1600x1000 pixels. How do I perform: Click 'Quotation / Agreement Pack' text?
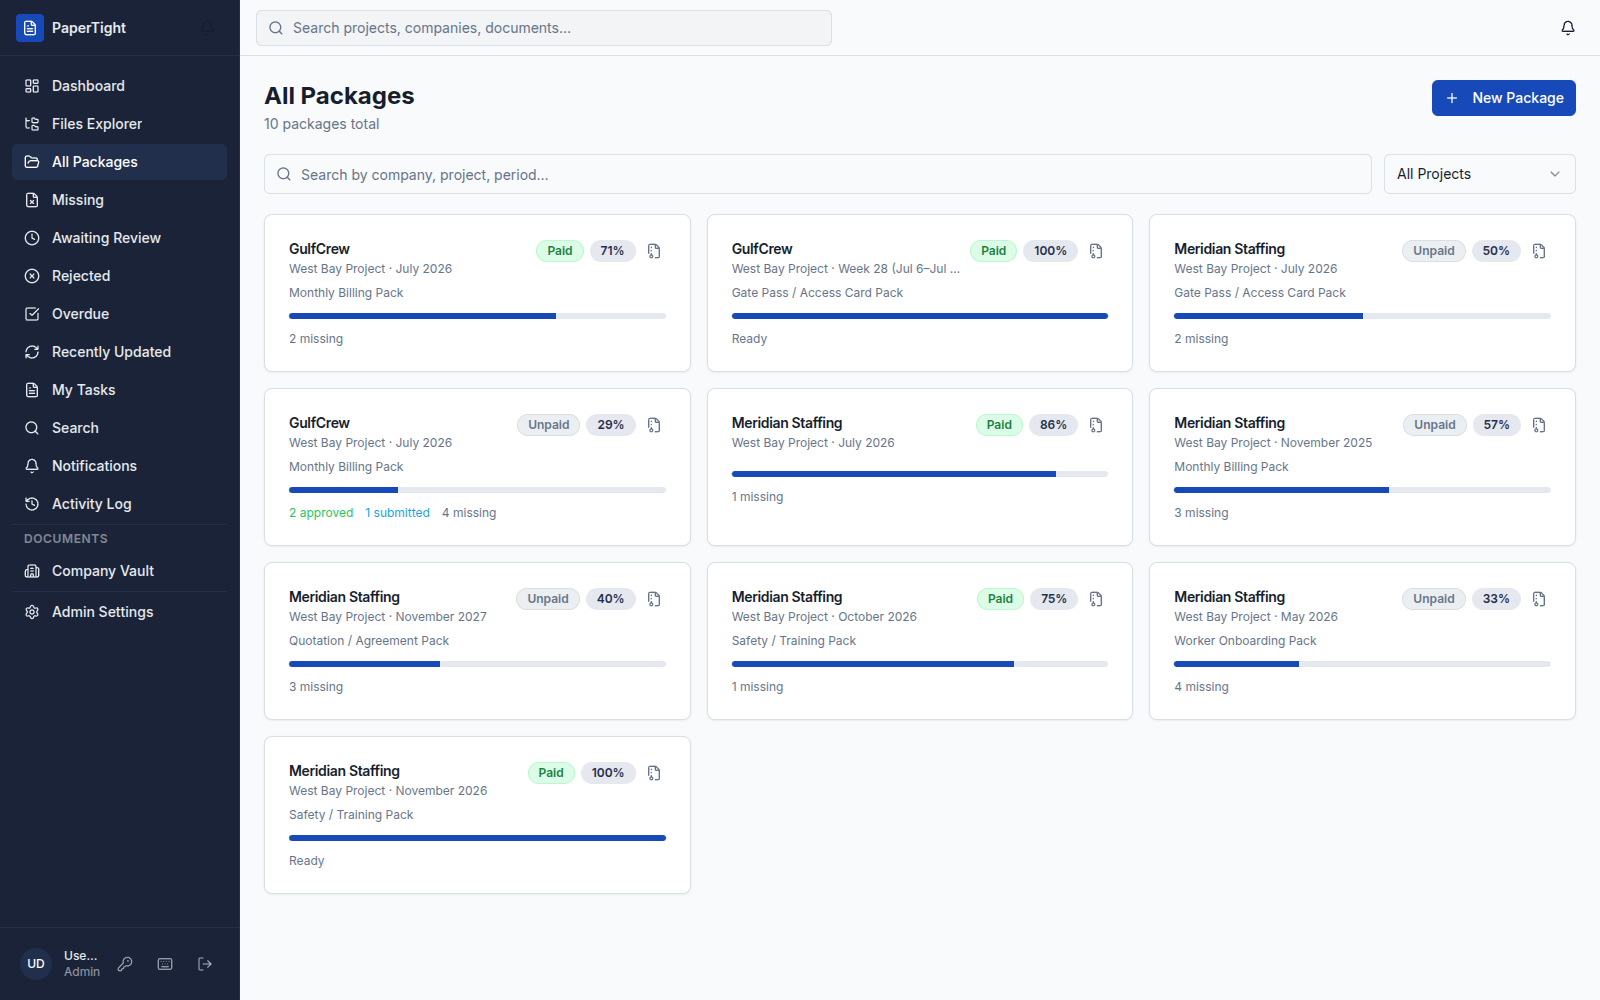click(369, 641)
